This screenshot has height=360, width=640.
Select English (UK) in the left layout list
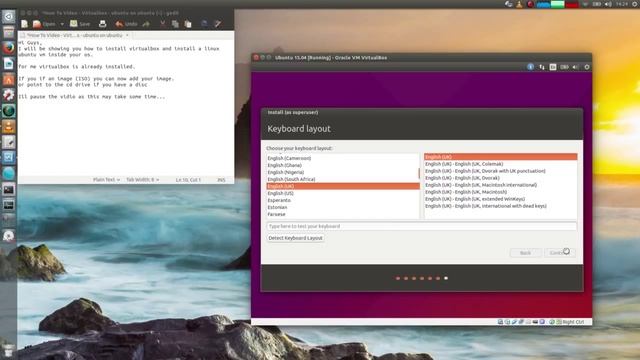click(343, 186)
